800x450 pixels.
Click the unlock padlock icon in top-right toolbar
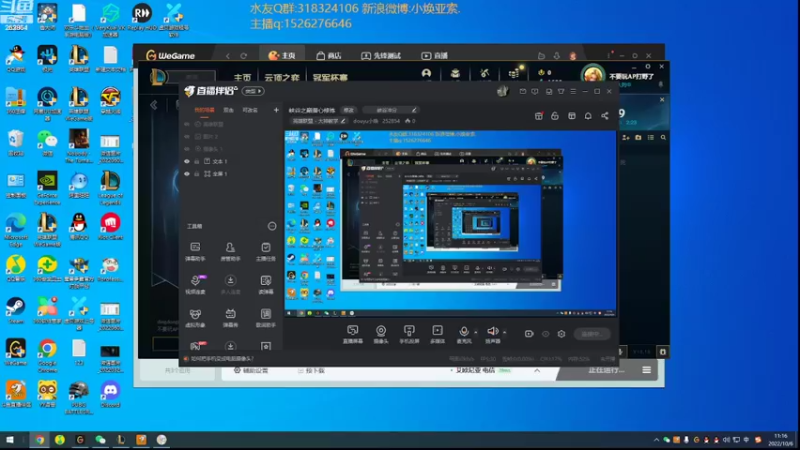coord(555,116)
